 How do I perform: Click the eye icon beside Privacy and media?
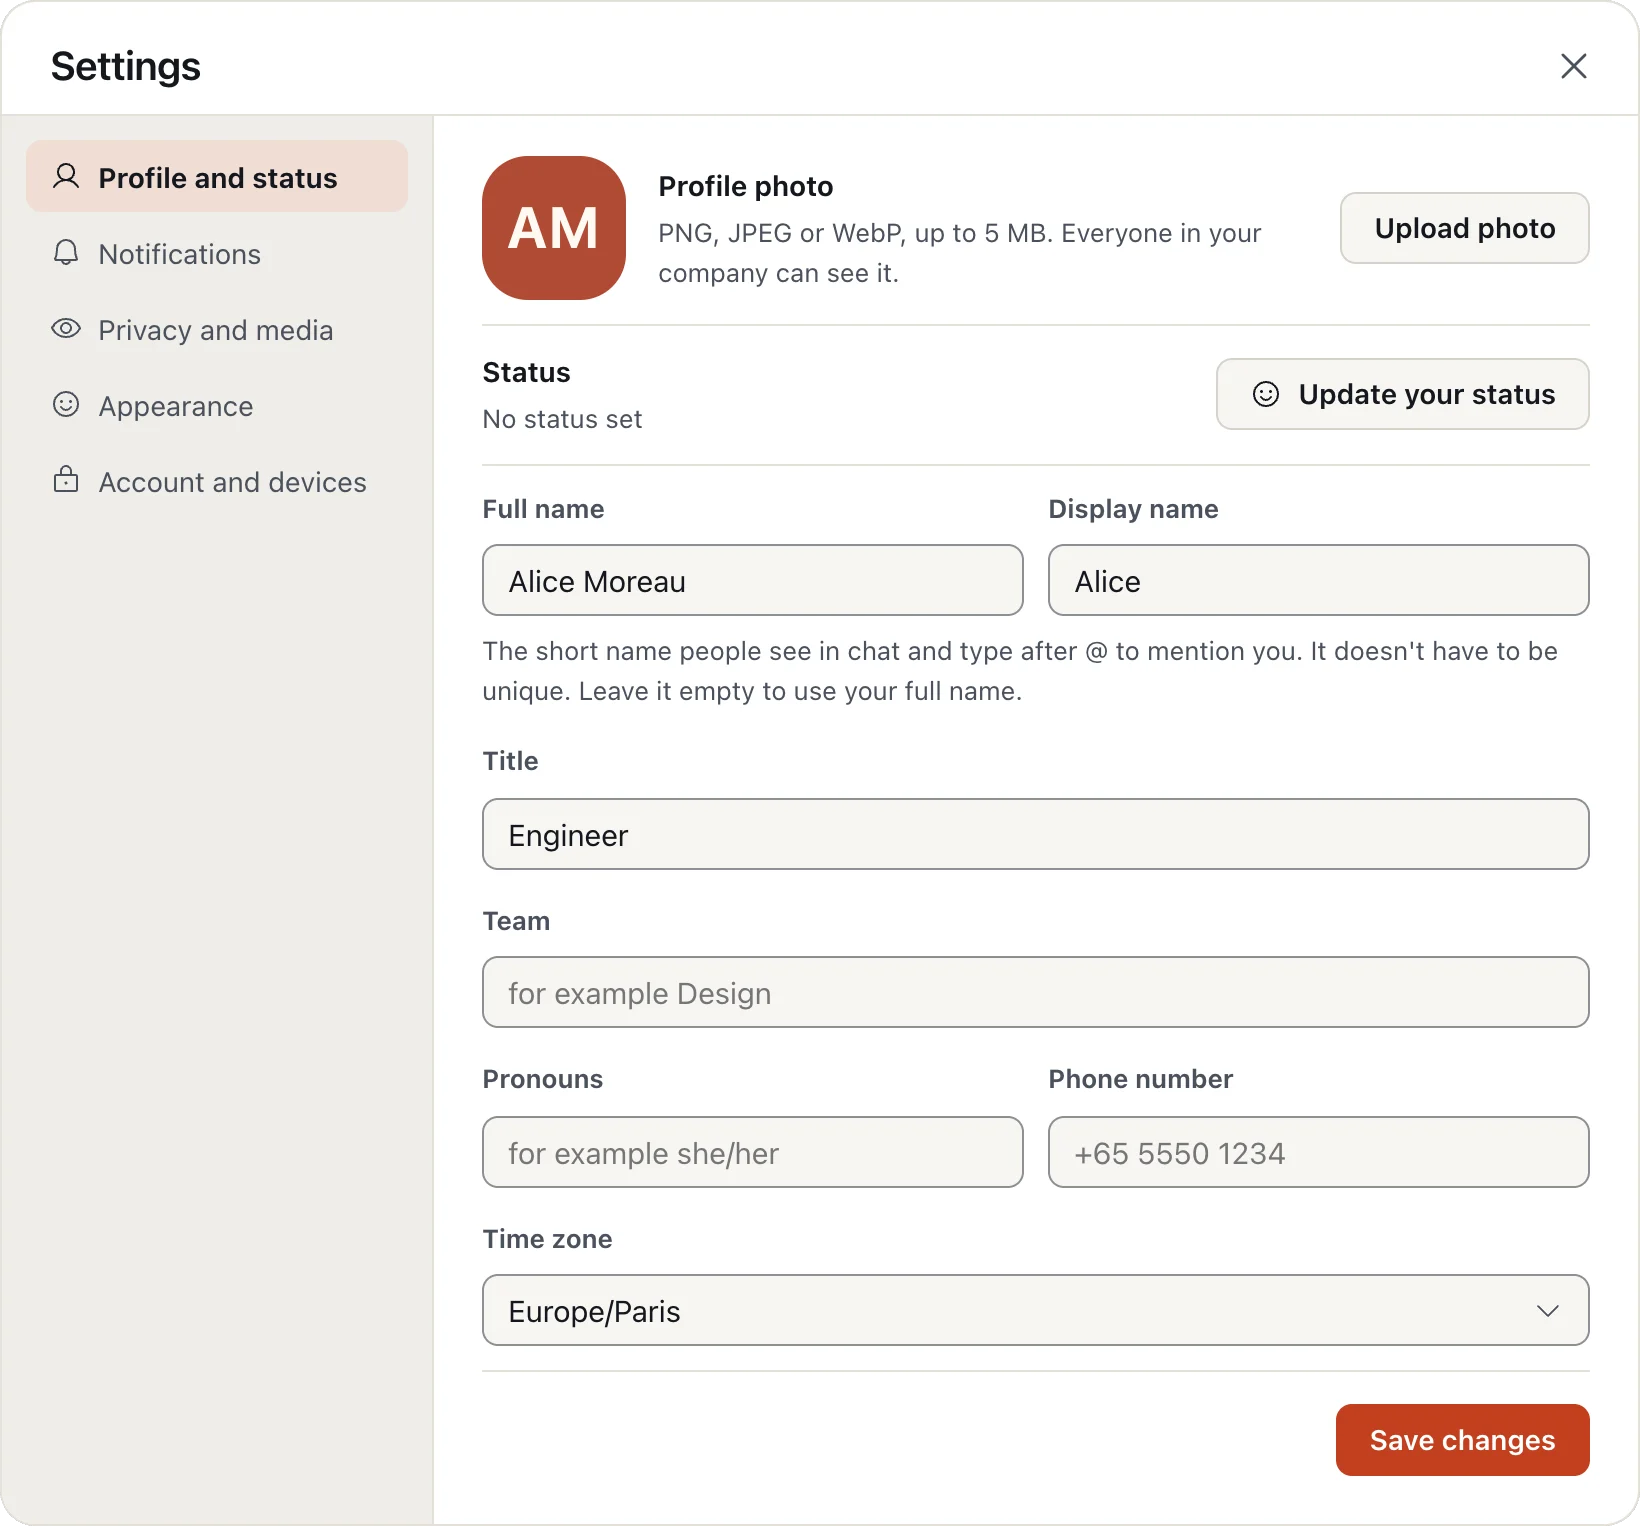pos(66,329)
